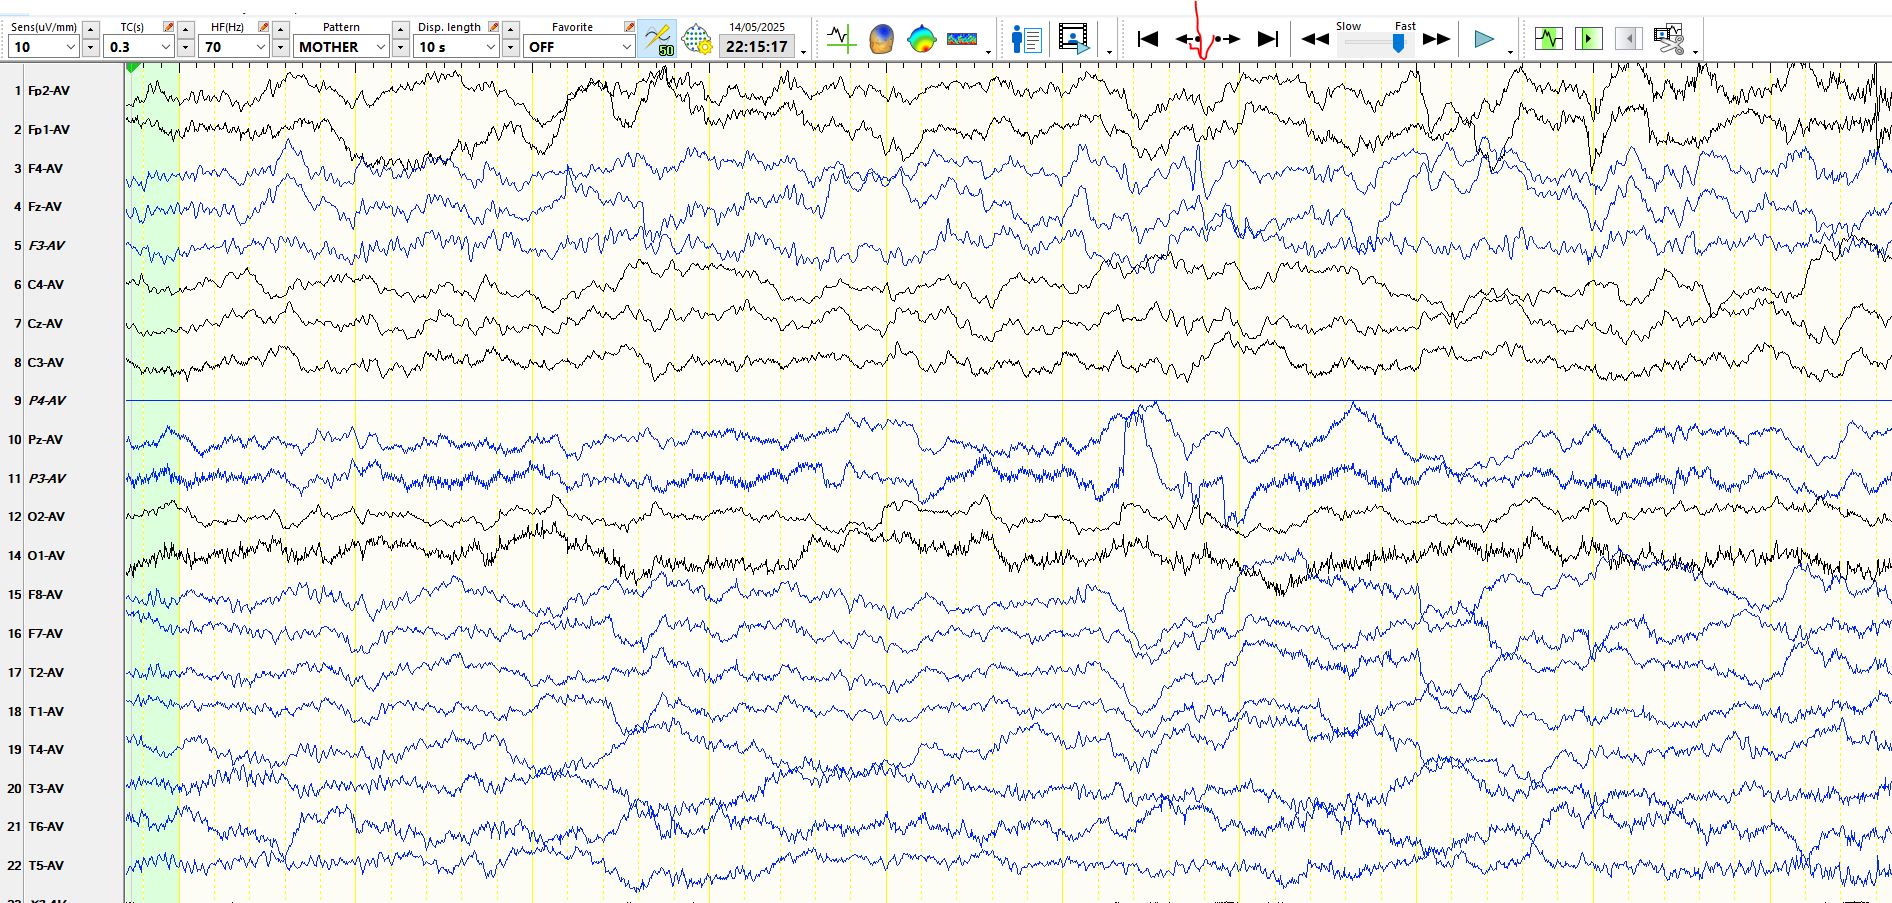Image resolution: width=1892 pixels, height=903 pixels.
Task: Edit the Disp. length list via pencil
Action: [x=493, y=27]
